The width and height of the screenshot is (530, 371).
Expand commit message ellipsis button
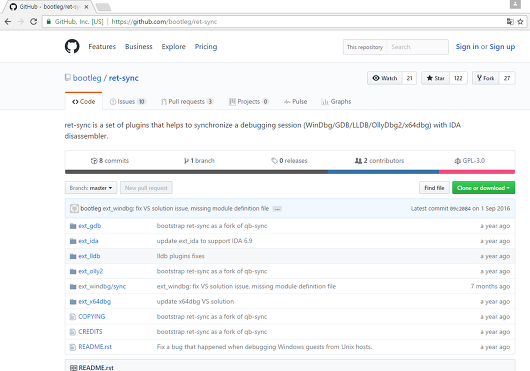click(x=277, y=209)
